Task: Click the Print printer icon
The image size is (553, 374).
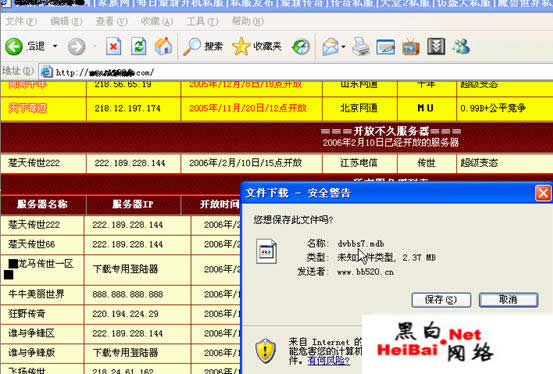Action: pos(361,47)
